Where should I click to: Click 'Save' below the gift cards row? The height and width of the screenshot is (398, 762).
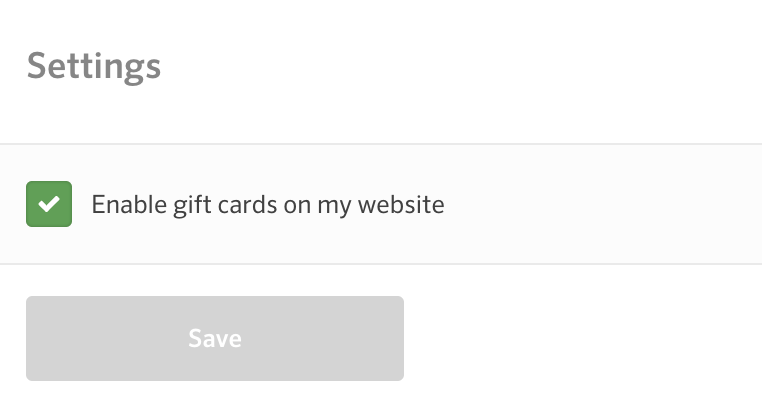click(x=215, y=338)
